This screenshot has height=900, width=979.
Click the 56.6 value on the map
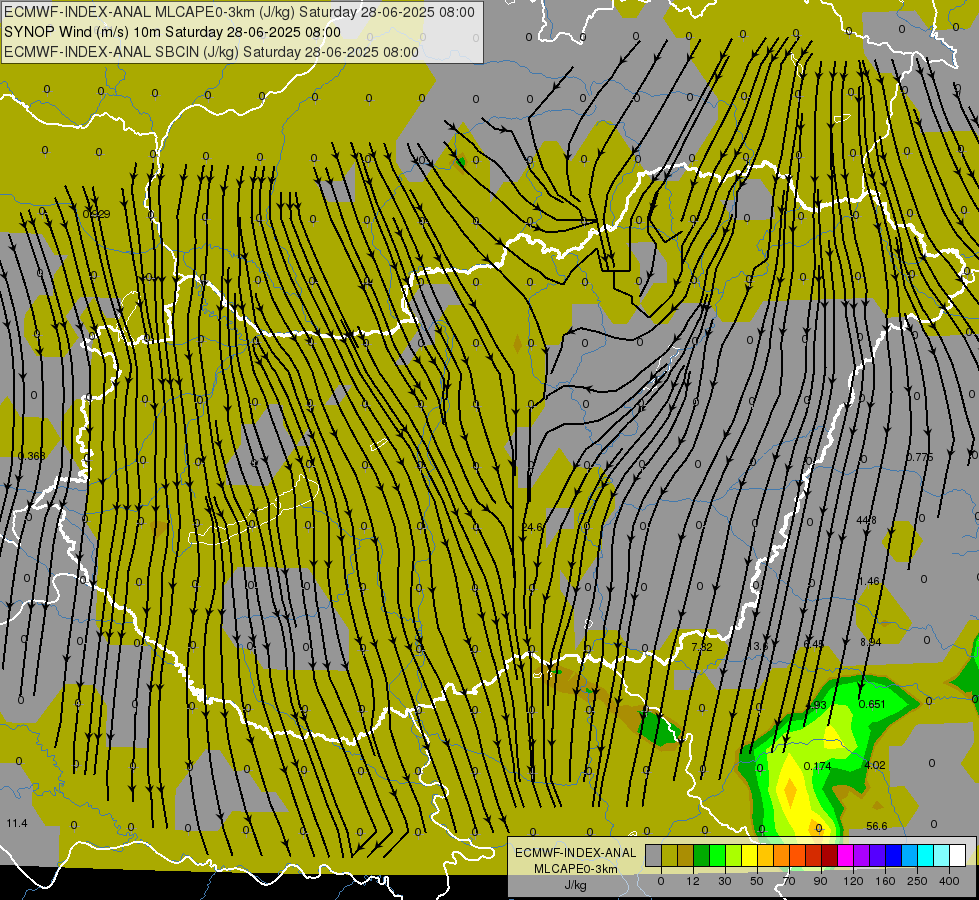pos(877,826)
